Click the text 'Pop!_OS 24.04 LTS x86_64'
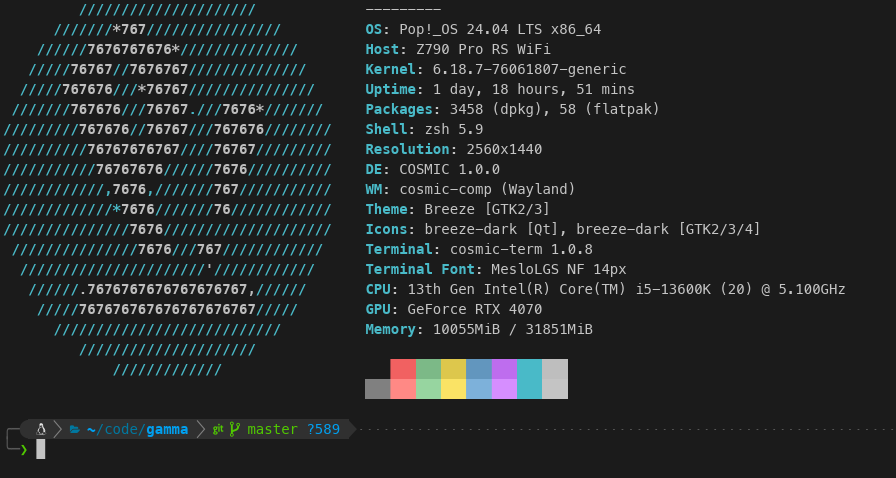Viewport: 896px width, 478px height. (x=500, y=30)
